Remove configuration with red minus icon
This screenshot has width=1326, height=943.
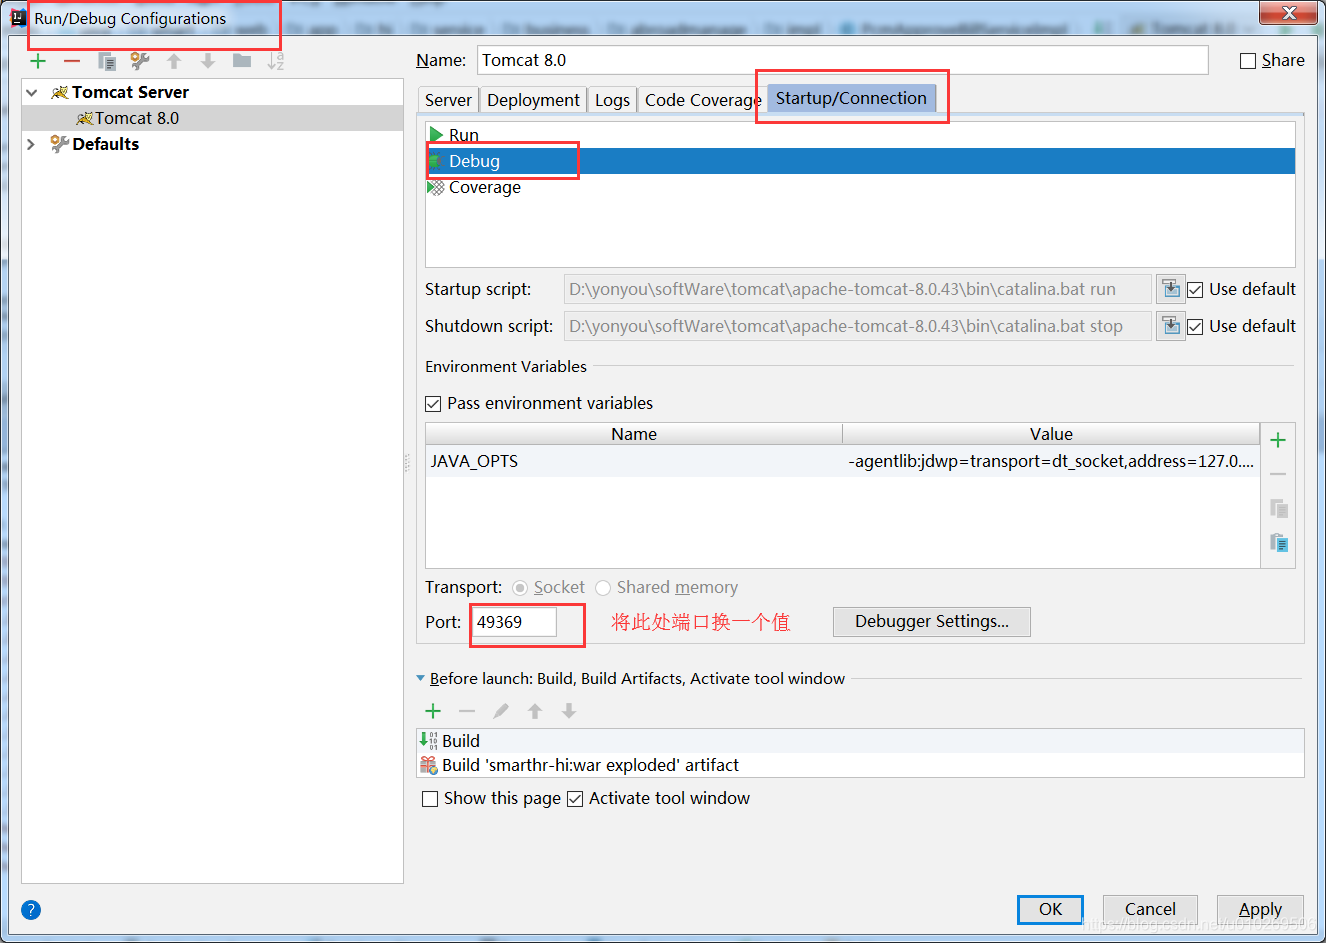[x=72, y=61]
